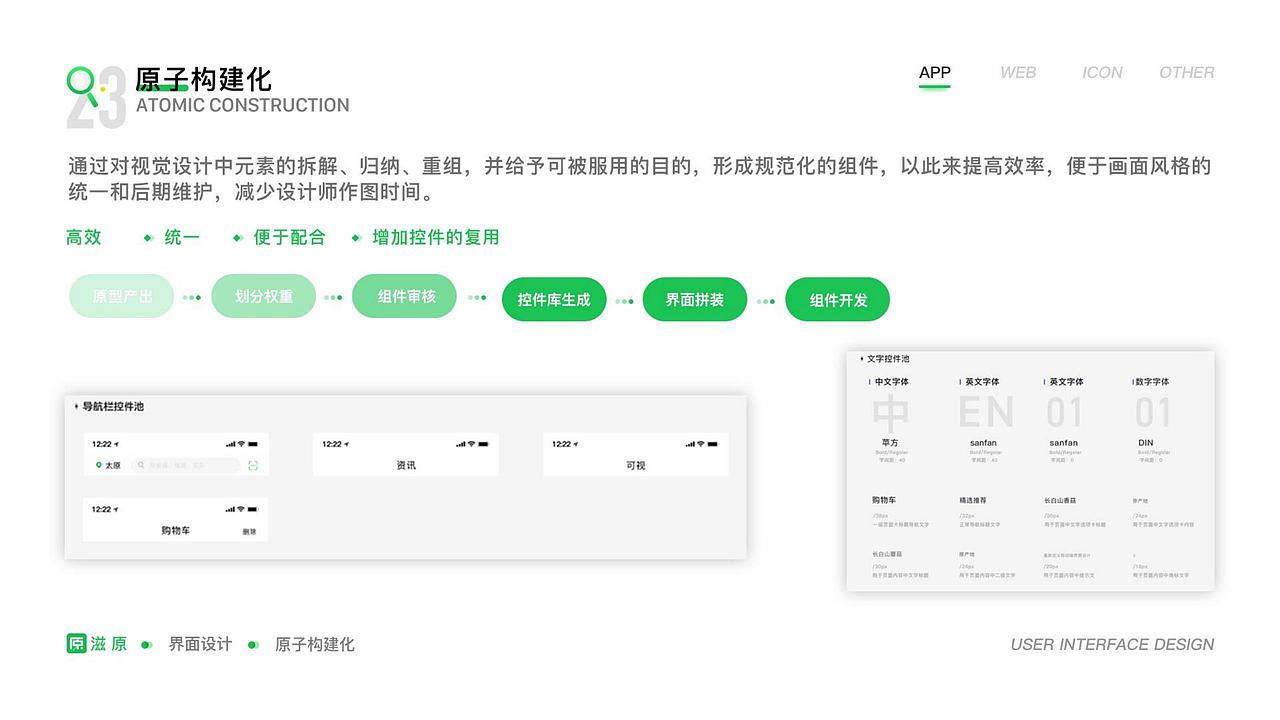
Task: Switch to the WEB tab
Action: (1017, 72)
